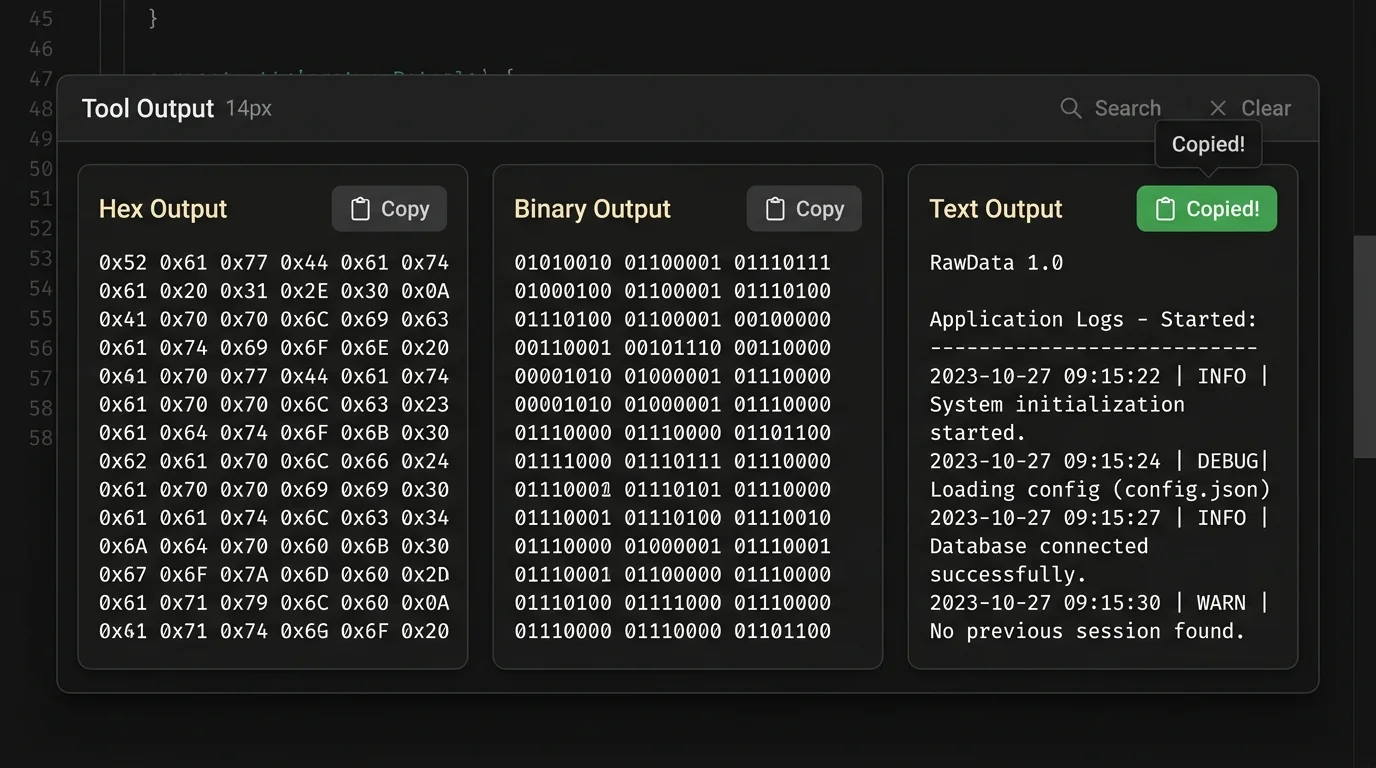Select the Binary Output section header

pos(592,209)
